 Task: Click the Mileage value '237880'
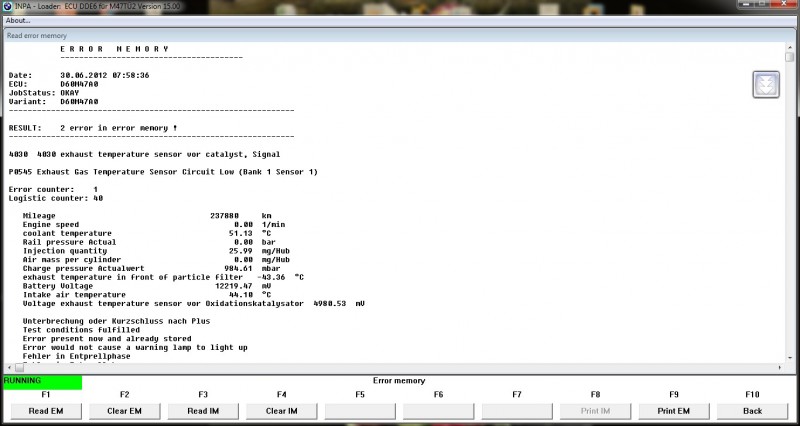pyautogui.click(x=224, y=216)
